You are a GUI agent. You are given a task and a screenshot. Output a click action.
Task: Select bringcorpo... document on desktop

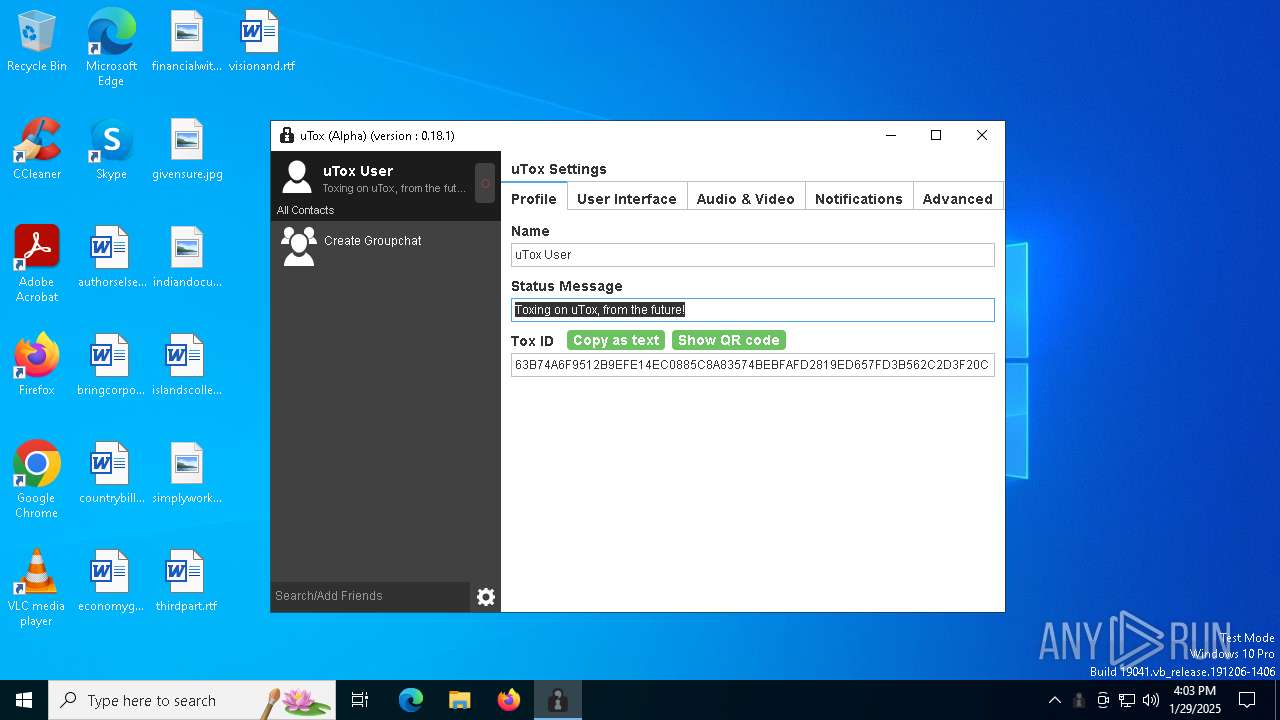coord(111,366)
